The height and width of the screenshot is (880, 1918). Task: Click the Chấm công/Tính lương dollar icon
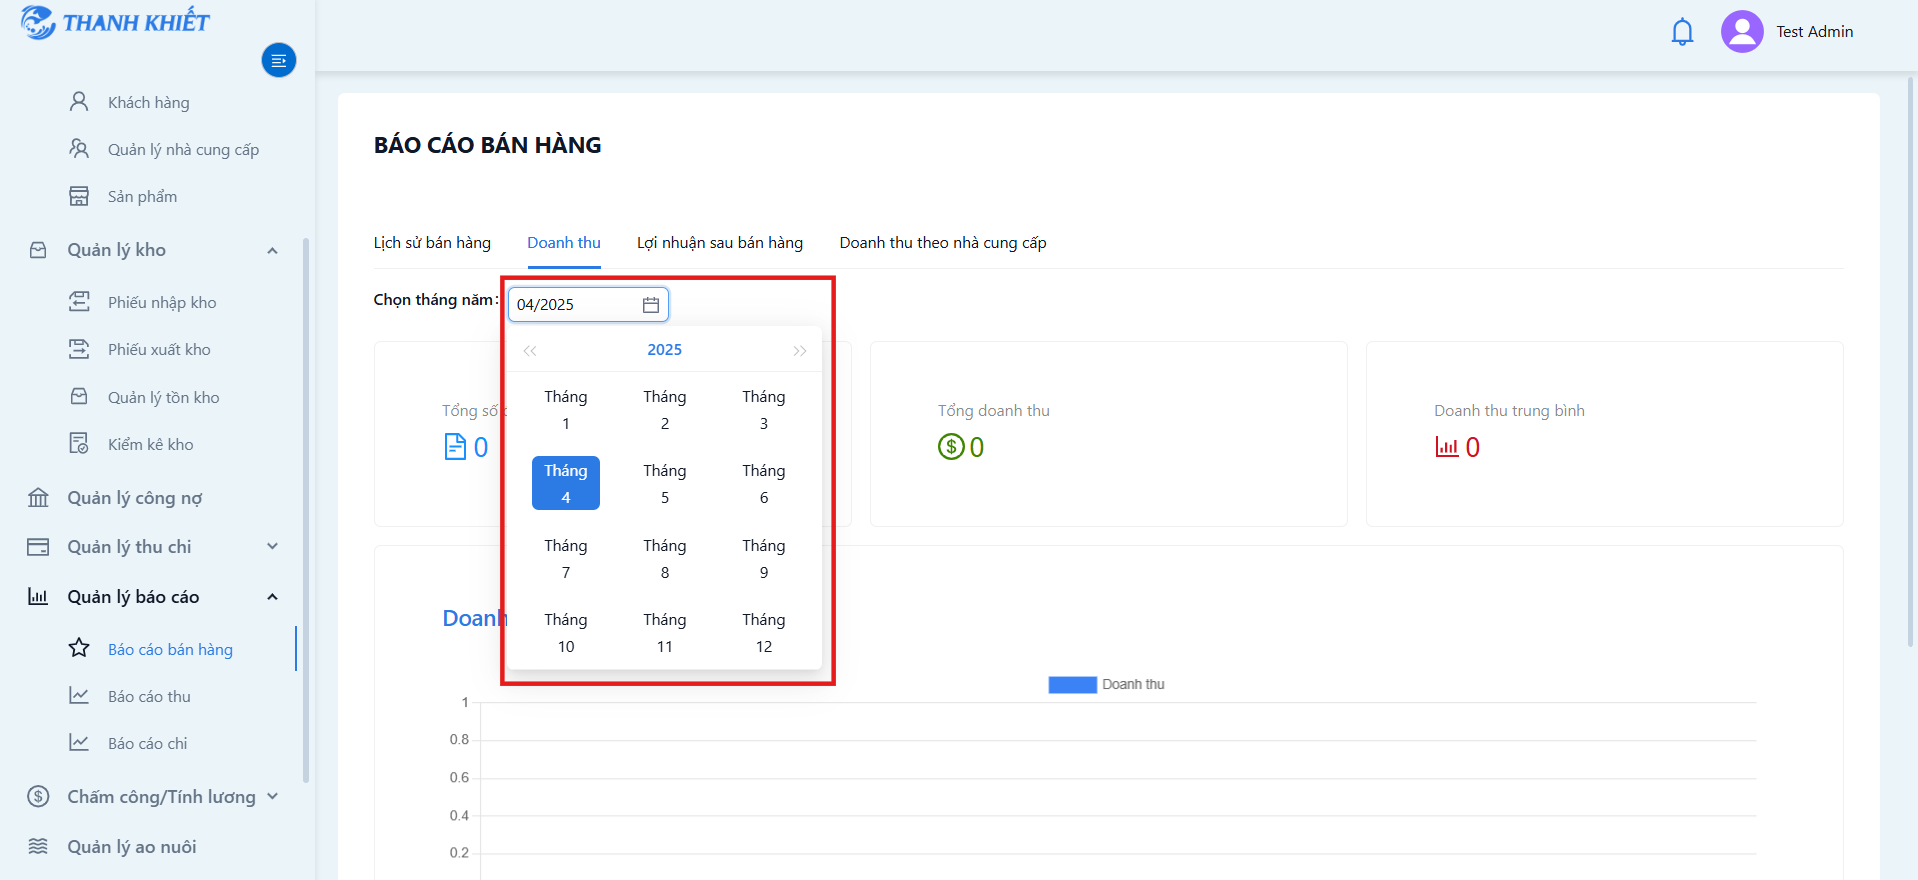click(x=38, y=797)
